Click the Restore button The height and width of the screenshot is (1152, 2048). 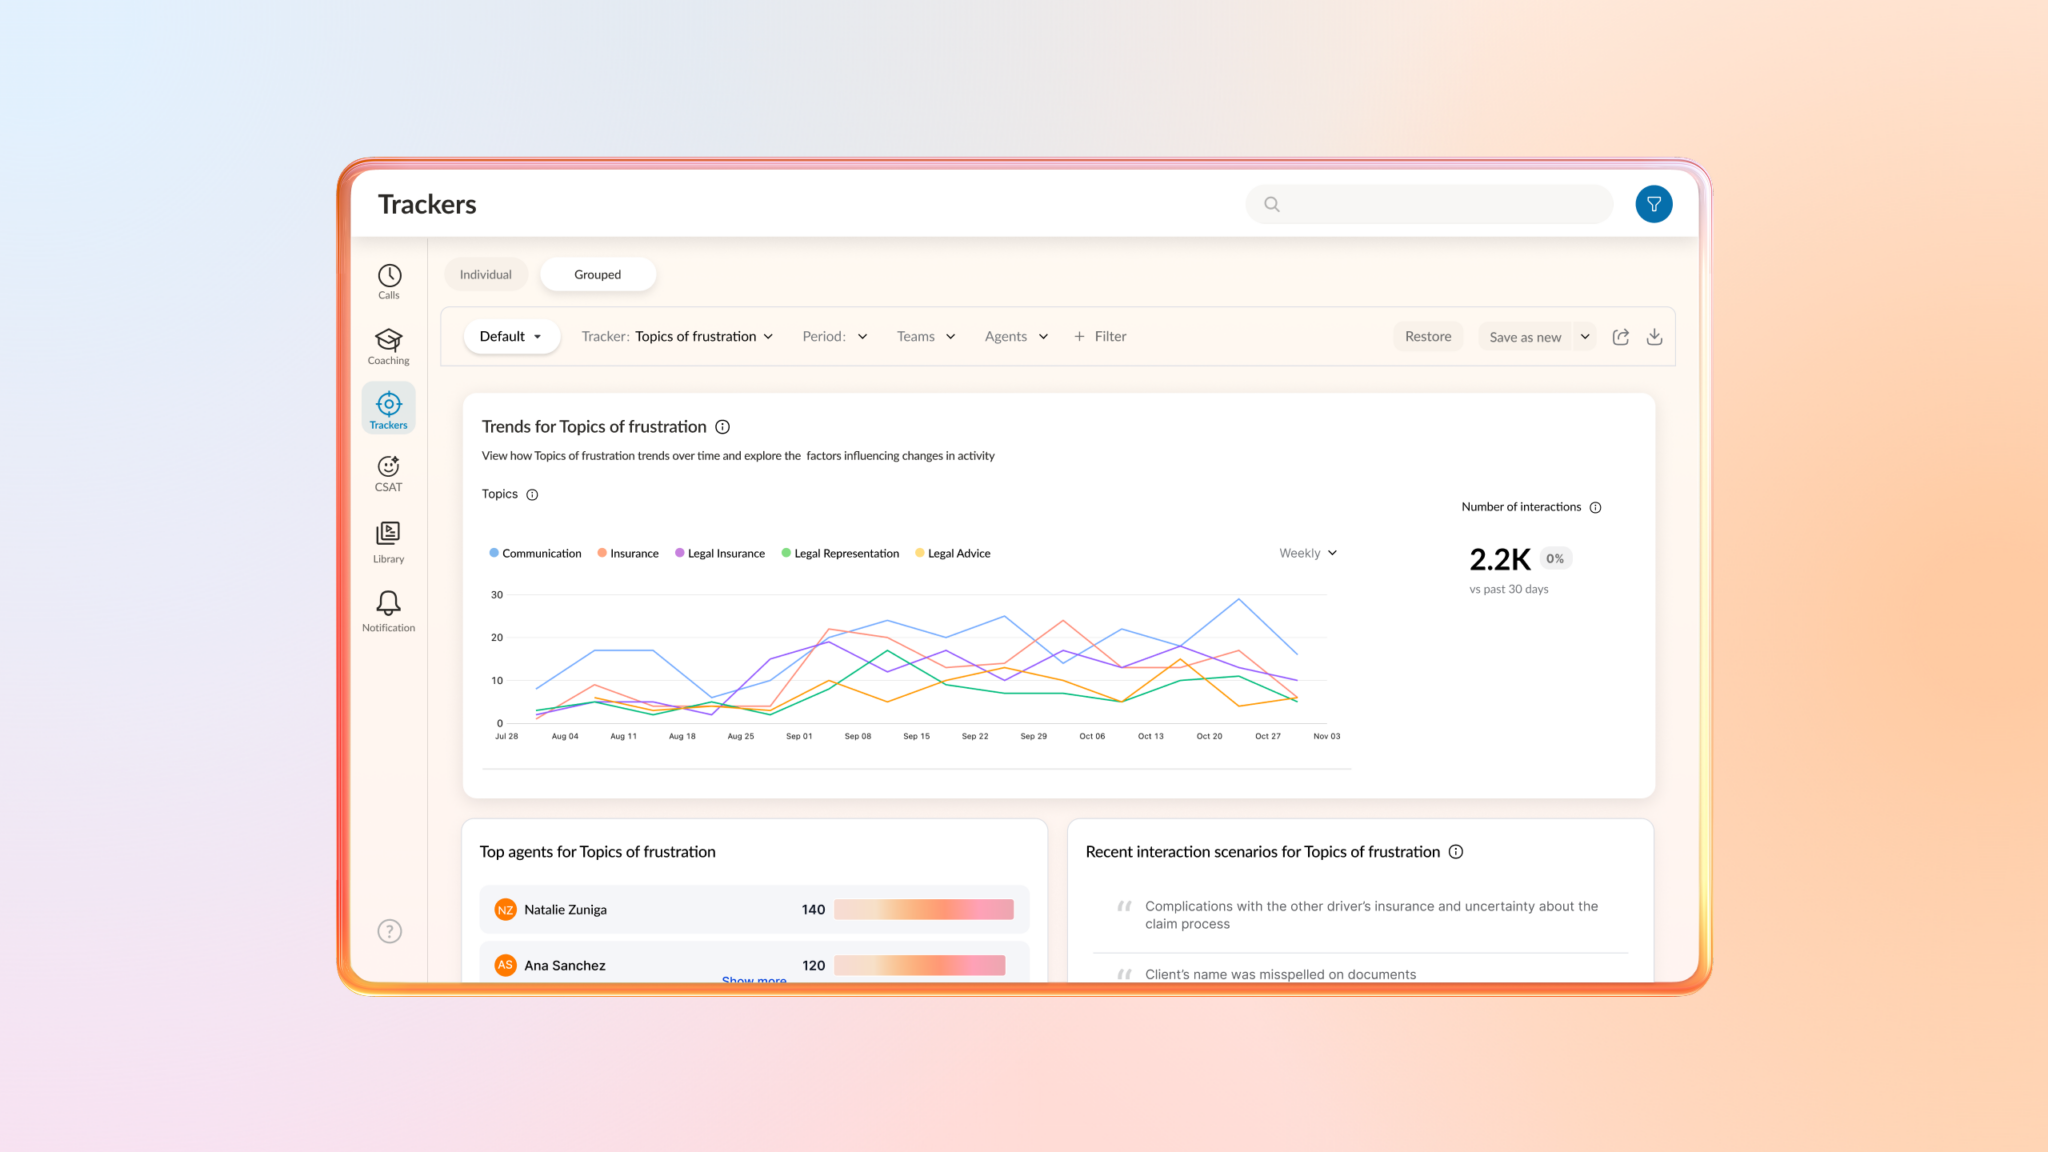(1428, 337)
